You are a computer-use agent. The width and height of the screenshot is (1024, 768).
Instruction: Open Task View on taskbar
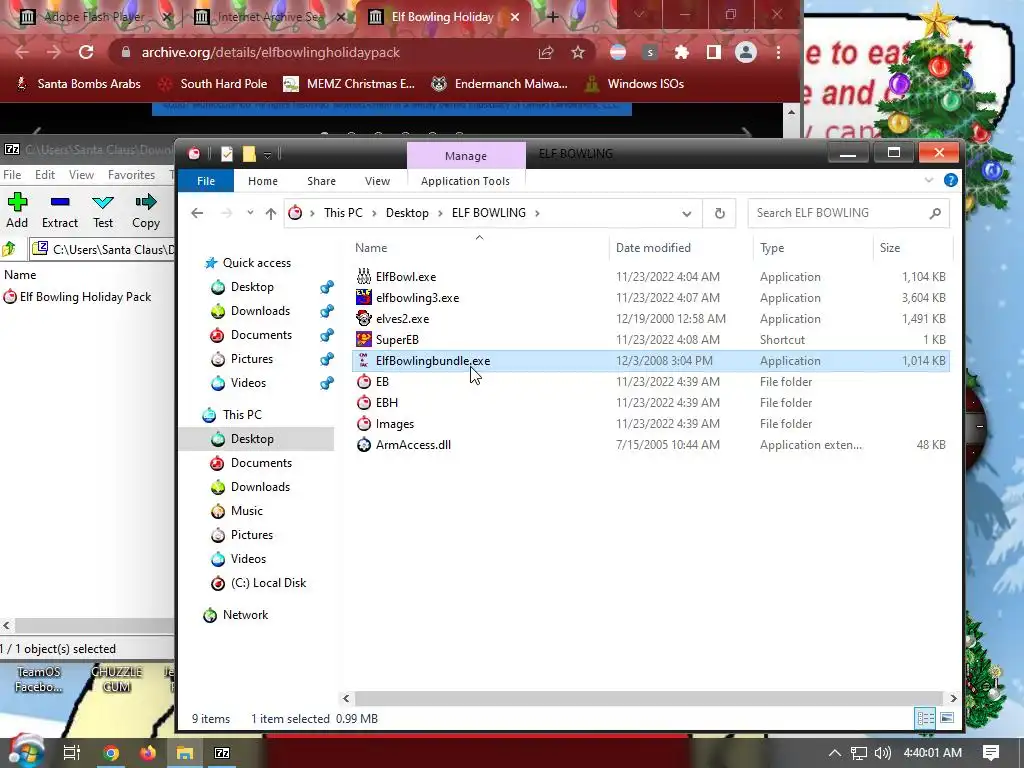[72, 753]
